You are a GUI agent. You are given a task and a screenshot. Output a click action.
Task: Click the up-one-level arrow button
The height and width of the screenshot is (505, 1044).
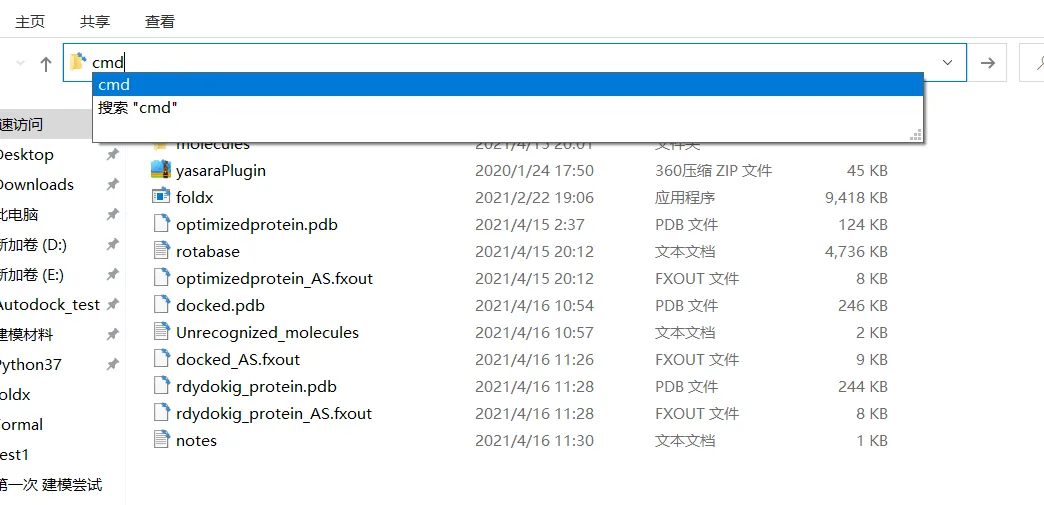point(45,63)
